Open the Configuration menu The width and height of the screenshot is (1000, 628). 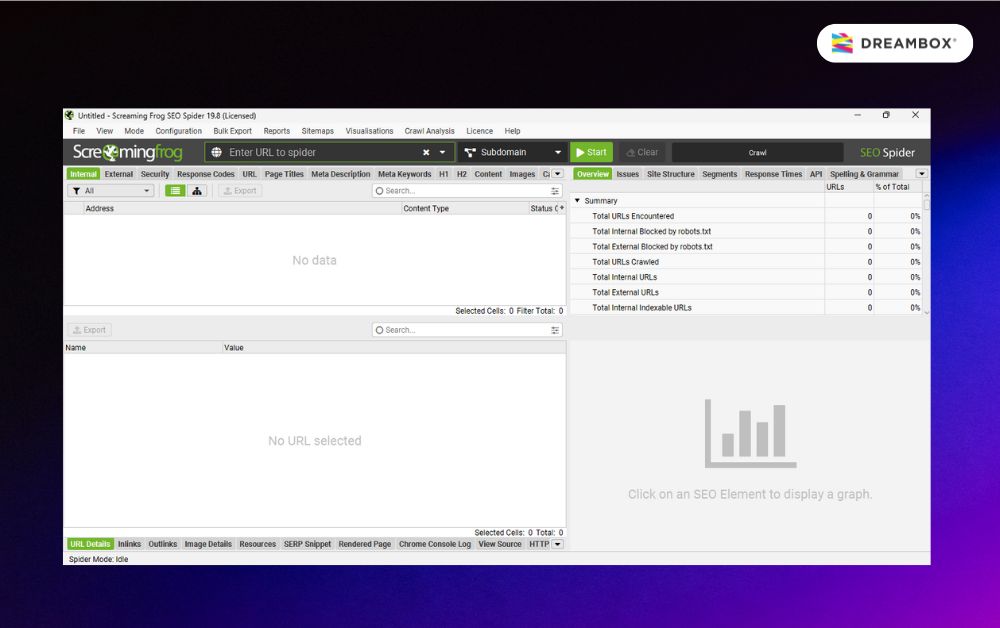[179, 131]
